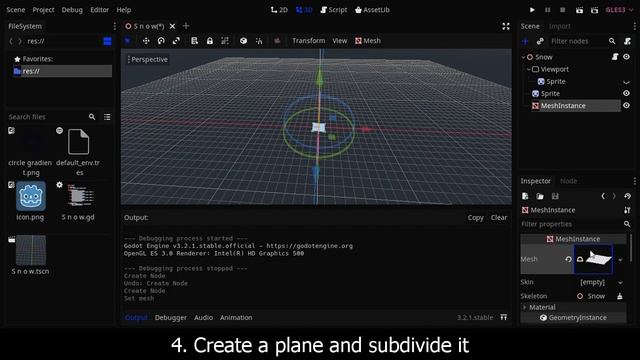Screen dimensions: 640x360
Task: Open the Debugger bottom panel
Action: pyautogui.click(x=171, y=318)
